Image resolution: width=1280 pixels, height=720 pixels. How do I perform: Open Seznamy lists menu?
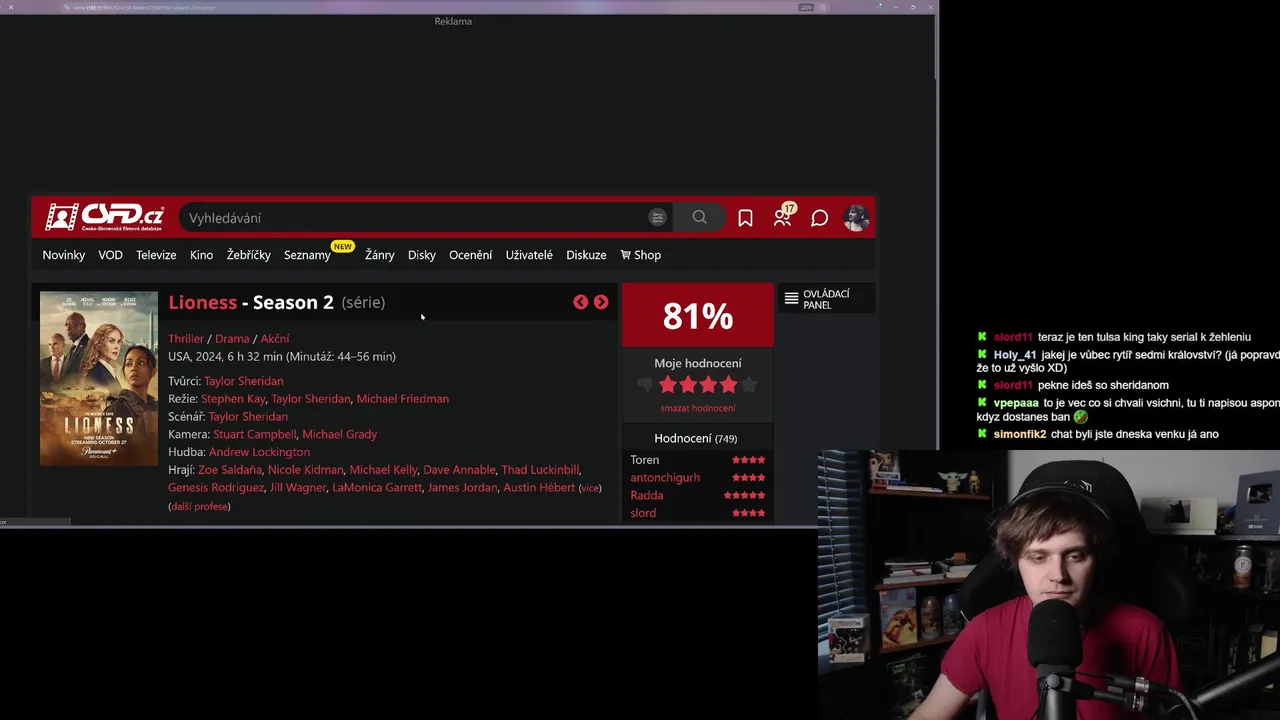click(307, 255)
